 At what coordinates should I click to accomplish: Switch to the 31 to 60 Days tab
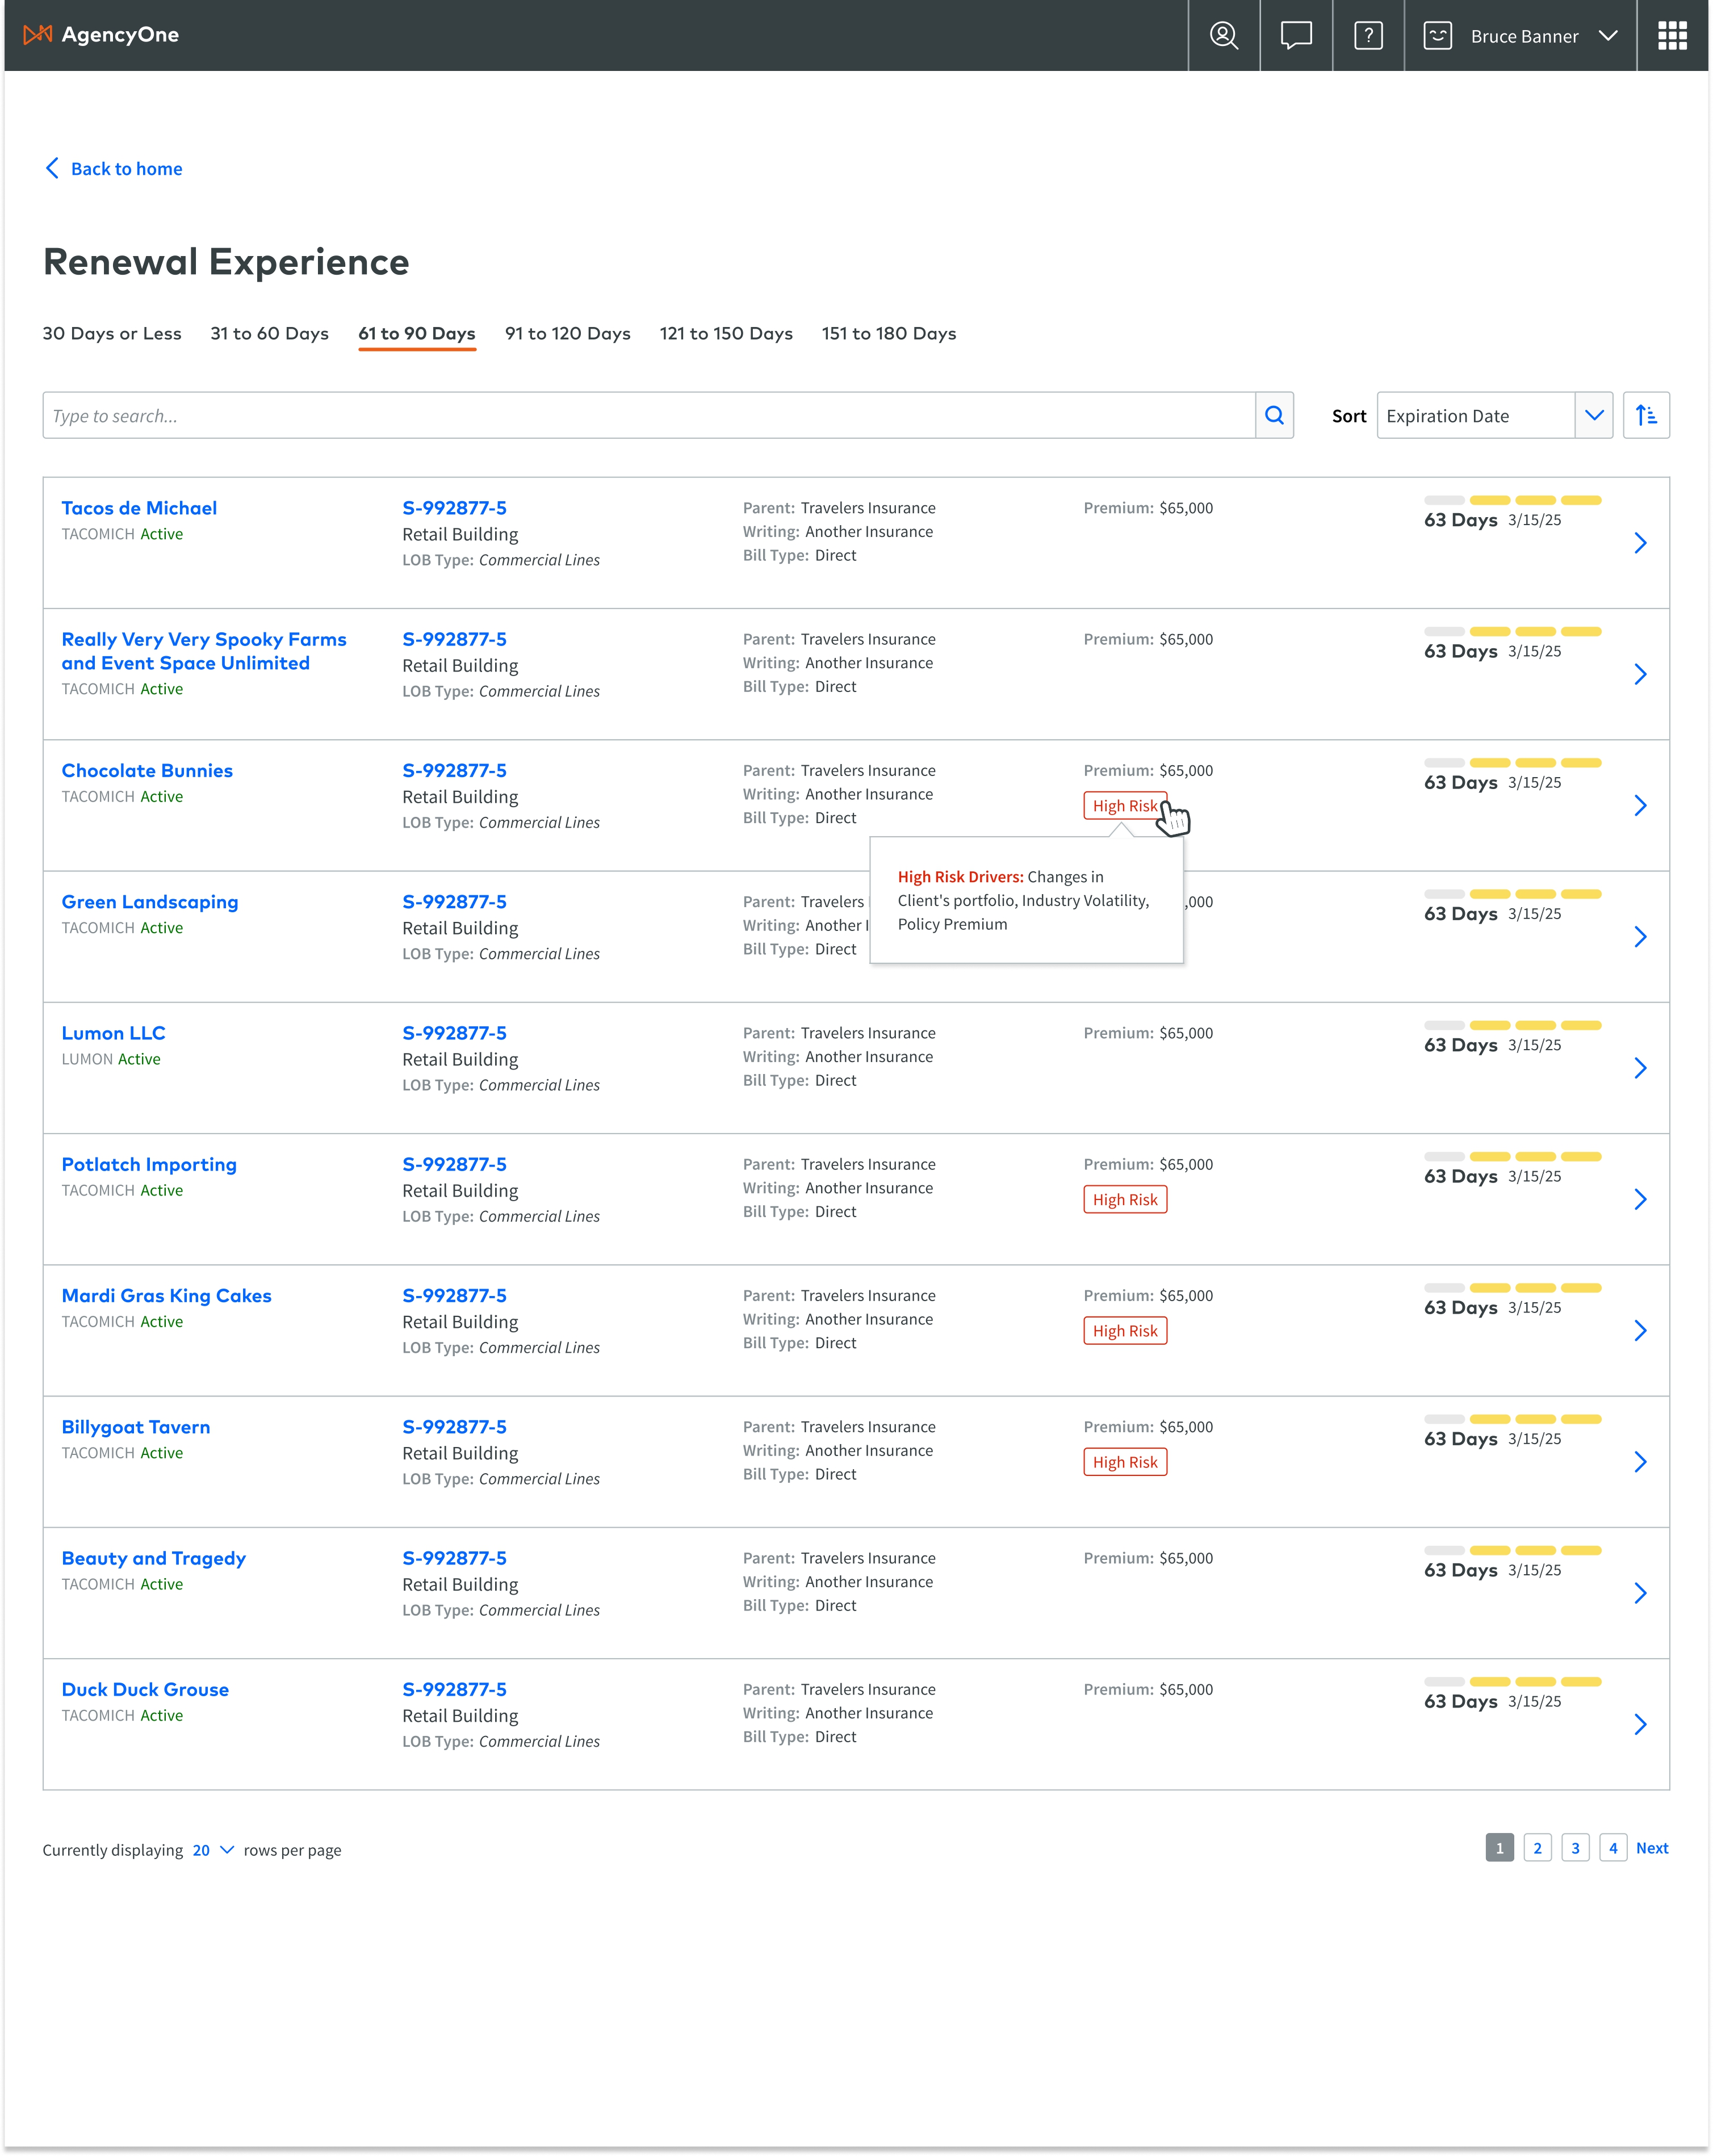click(269, 334)
